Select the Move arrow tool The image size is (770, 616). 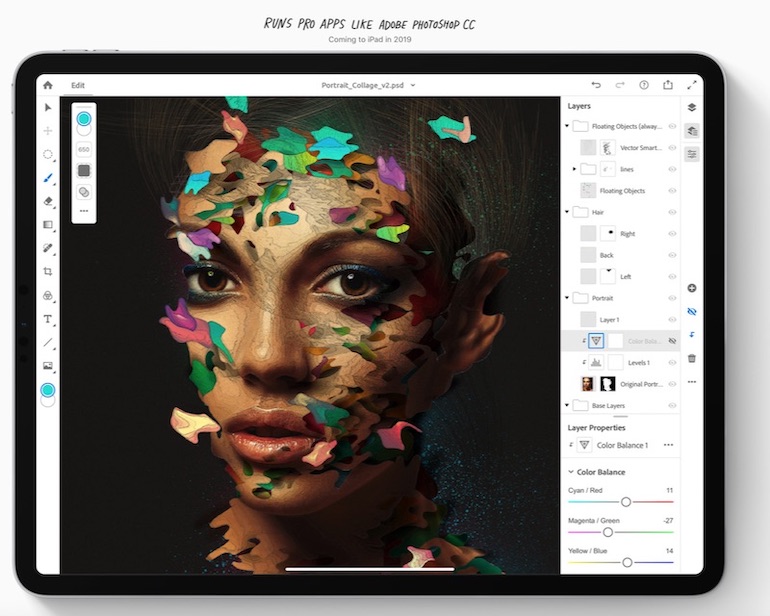[48, 108]
